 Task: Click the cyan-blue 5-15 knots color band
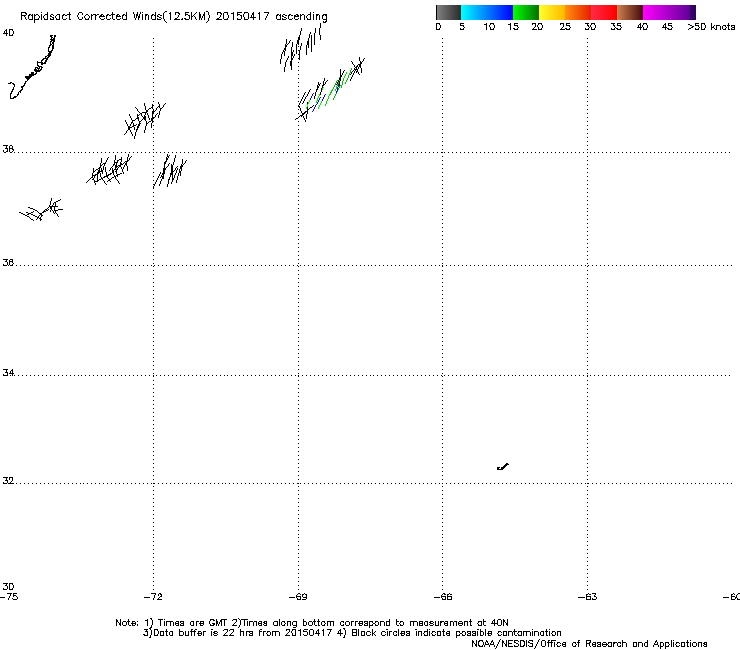(x=487, y=12)
